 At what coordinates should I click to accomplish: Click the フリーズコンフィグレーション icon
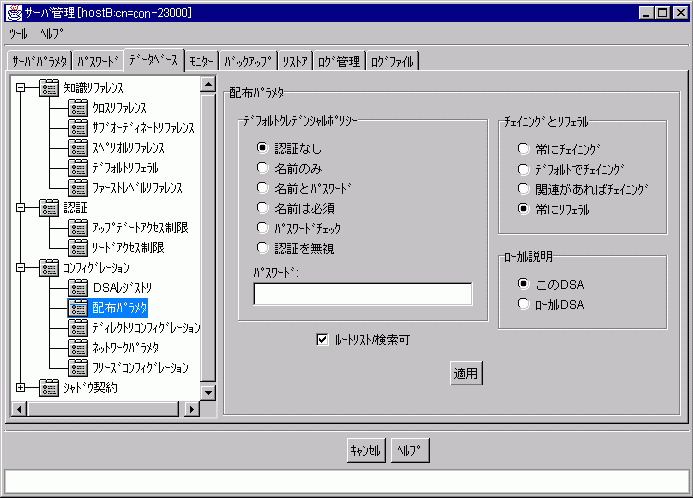click(x=78, y=368)
